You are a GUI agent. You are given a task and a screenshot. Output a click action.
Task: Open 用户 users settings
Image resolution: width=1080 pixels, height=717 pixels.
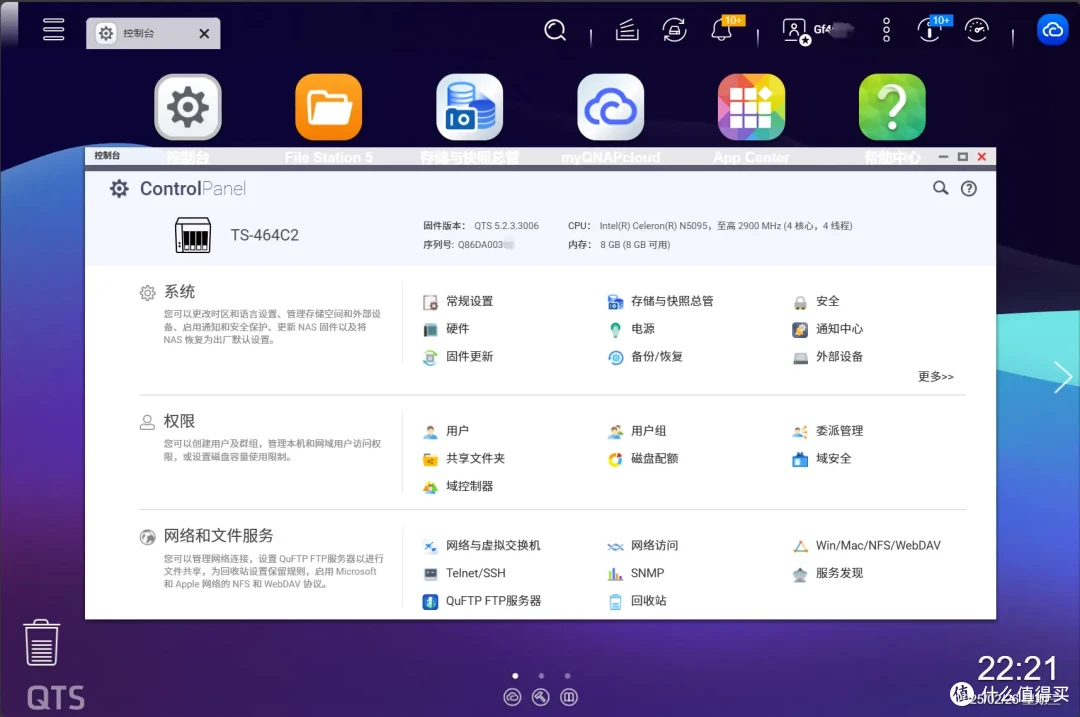click(x=446, y=430)
